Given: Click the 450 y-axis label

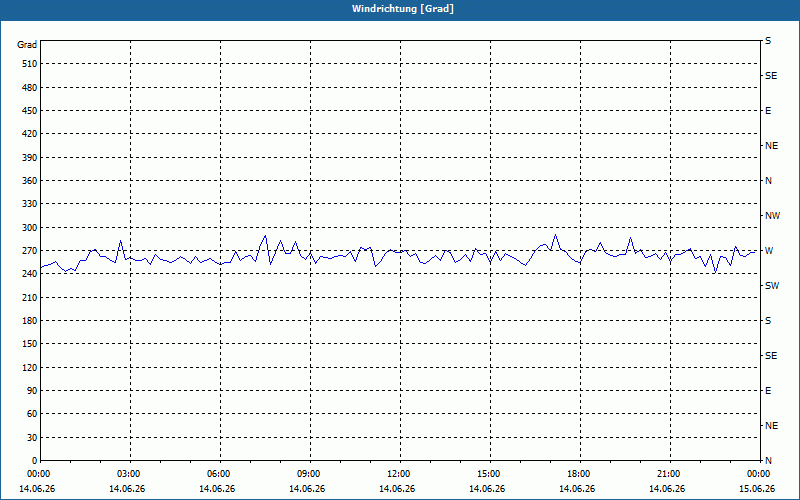Looking at the screenshot, I should (x=30, y=111).
